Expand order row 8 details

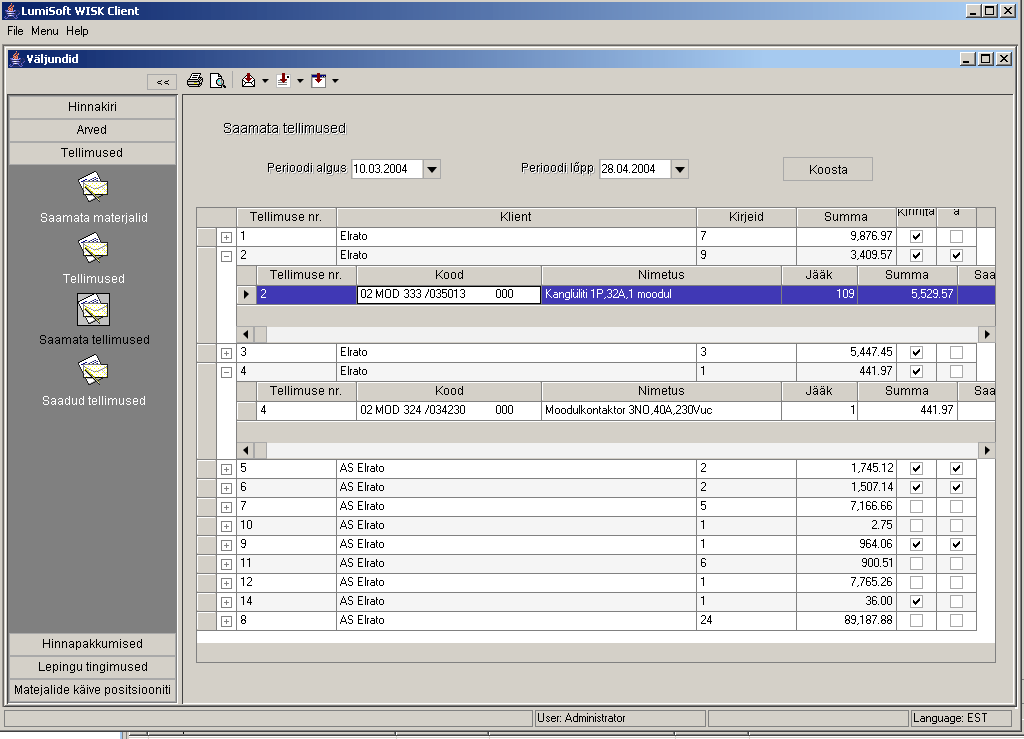(x=226, y=621)
